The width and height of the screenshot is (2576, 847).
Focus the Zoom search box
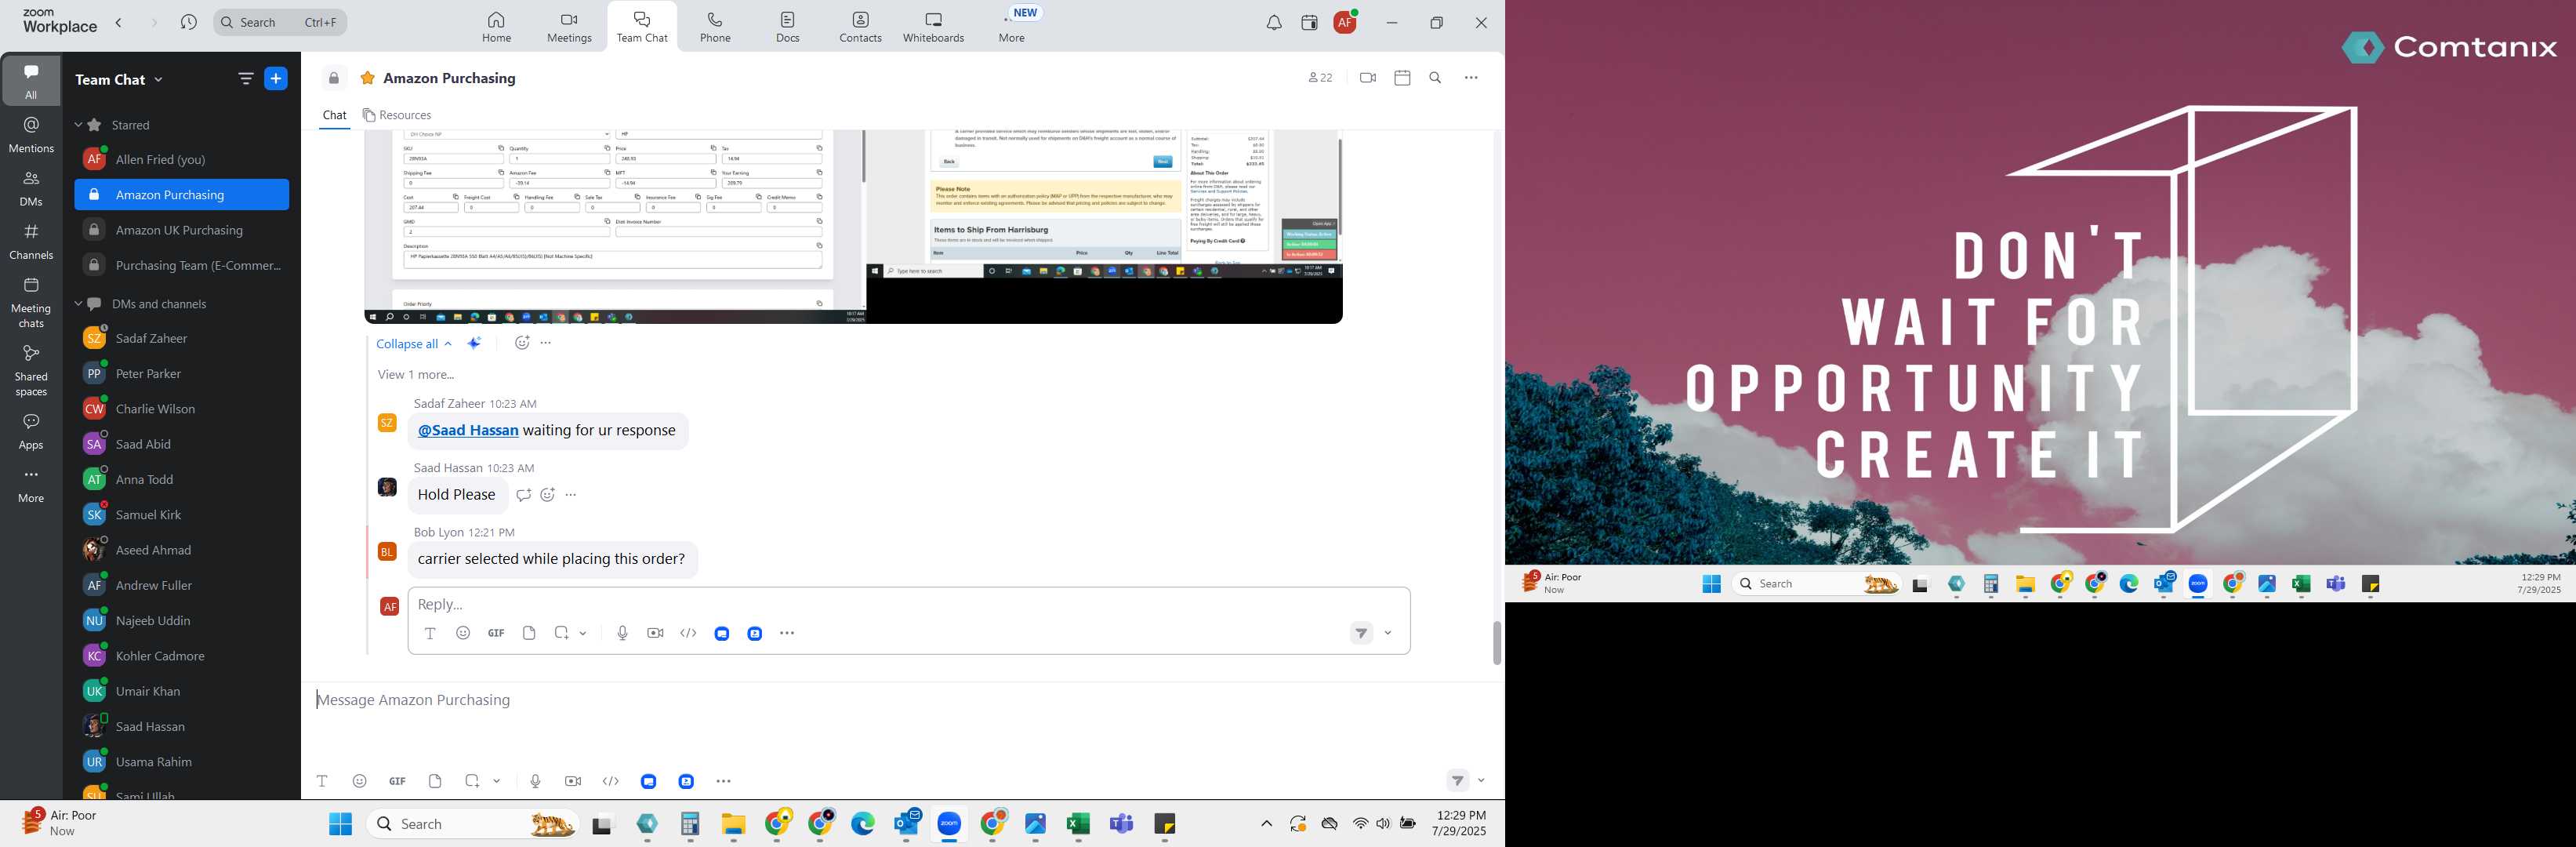(280, 22)
